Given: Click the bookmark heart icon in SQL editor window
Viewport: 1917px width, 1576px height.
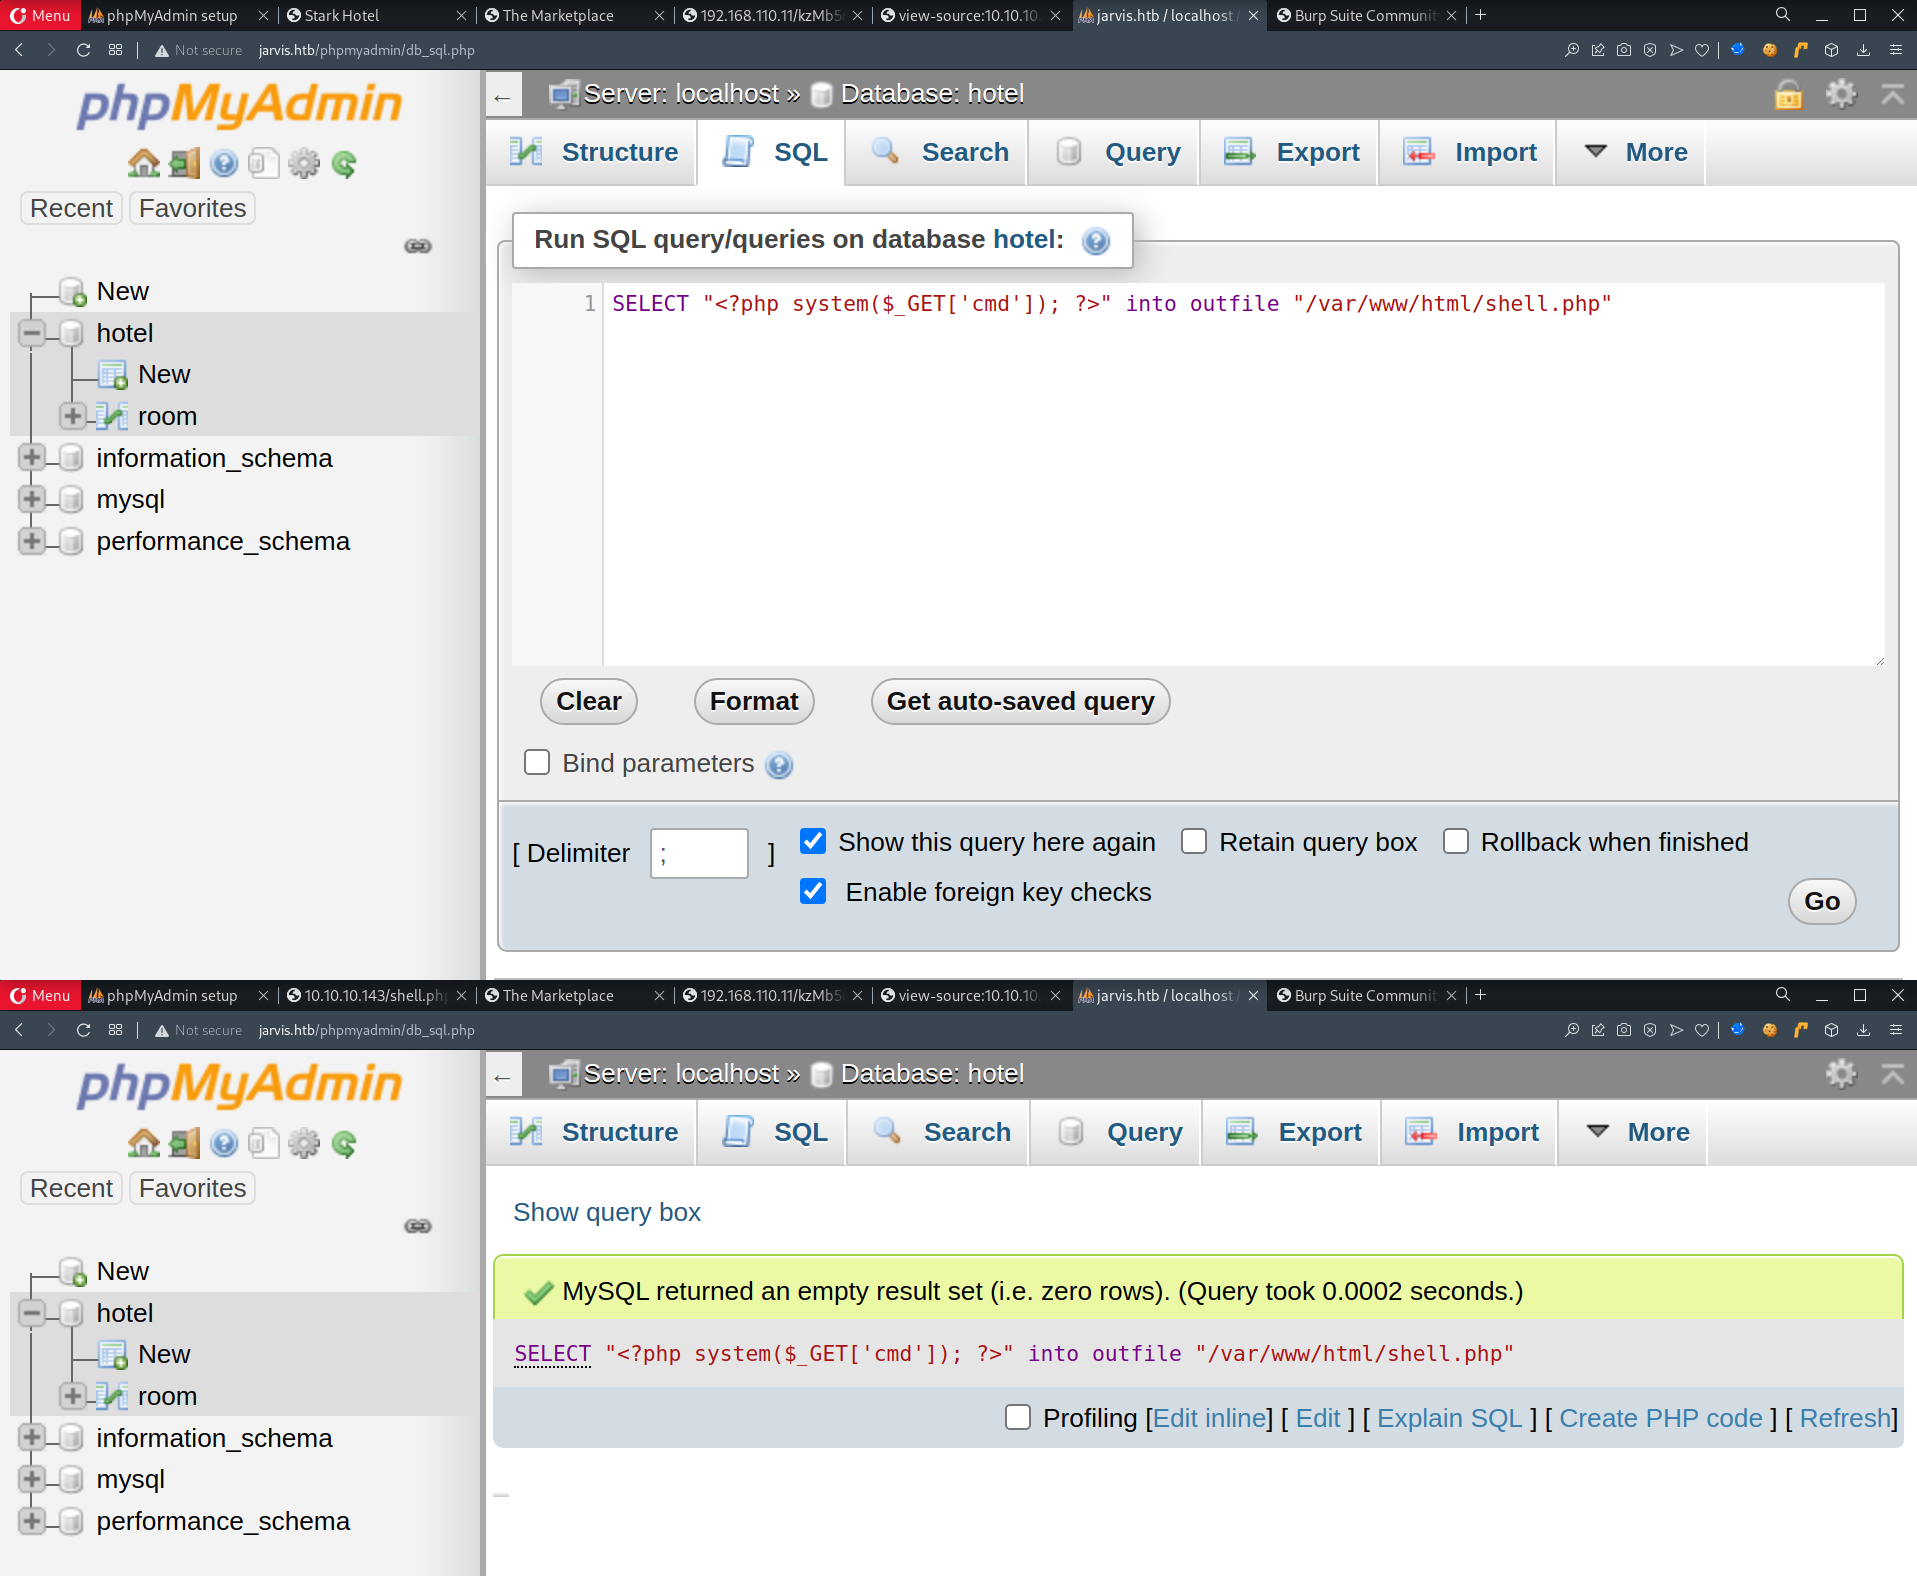Looking at the screenshot, I should 1702,50.
